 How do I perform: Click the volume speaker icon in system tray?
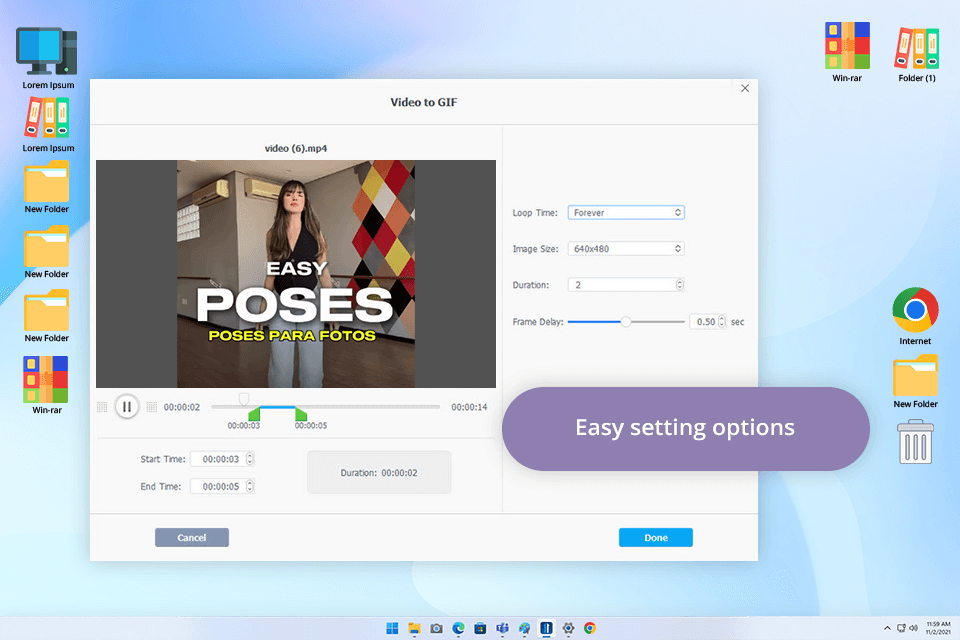coord(913,628)
